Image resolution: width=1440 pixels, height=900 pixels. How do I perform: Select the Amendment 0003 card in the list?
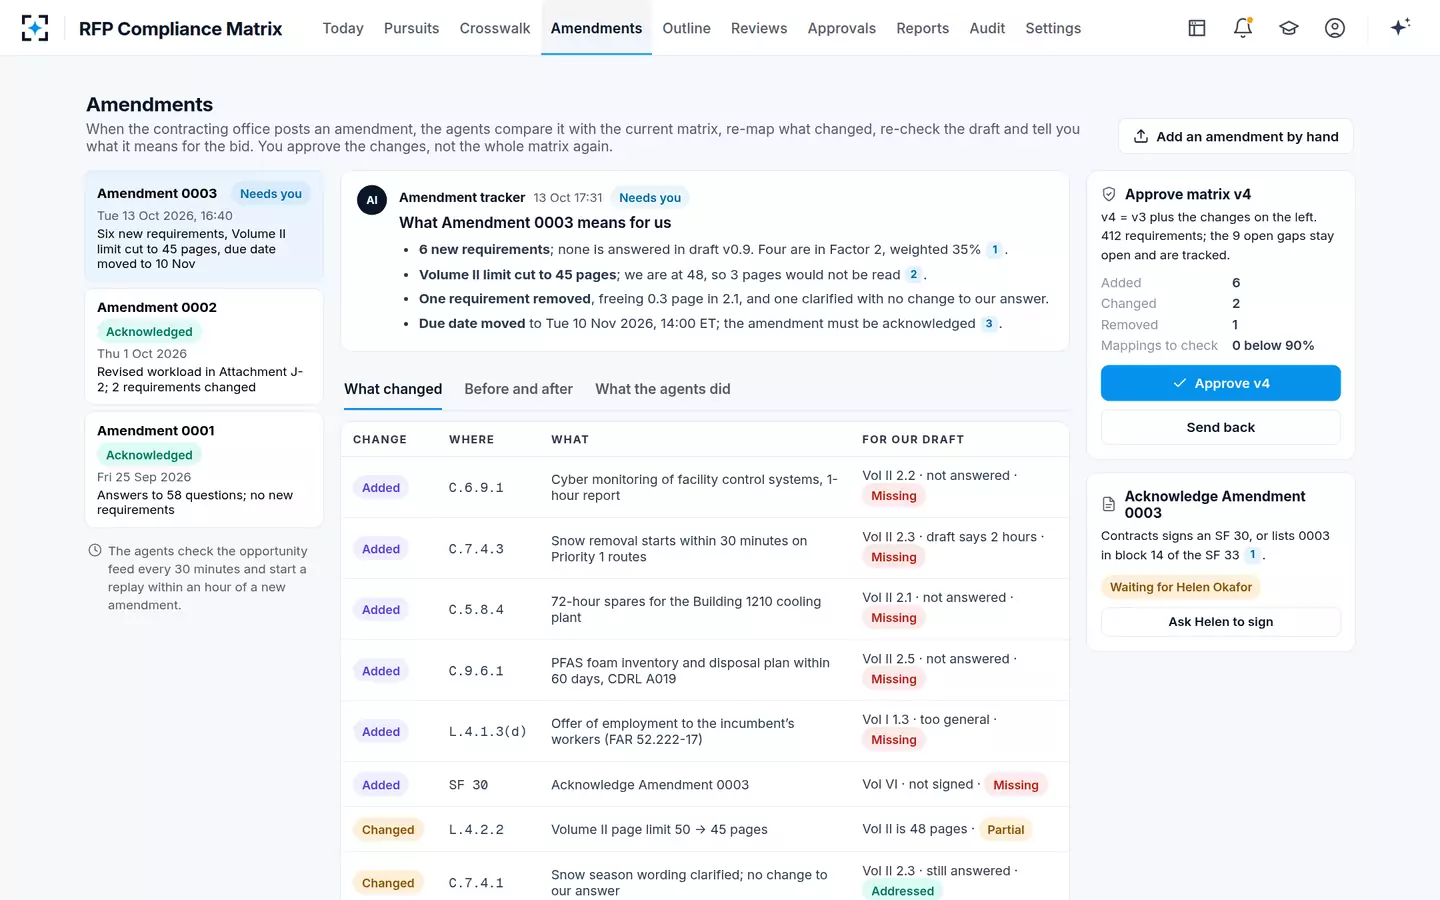204,227
